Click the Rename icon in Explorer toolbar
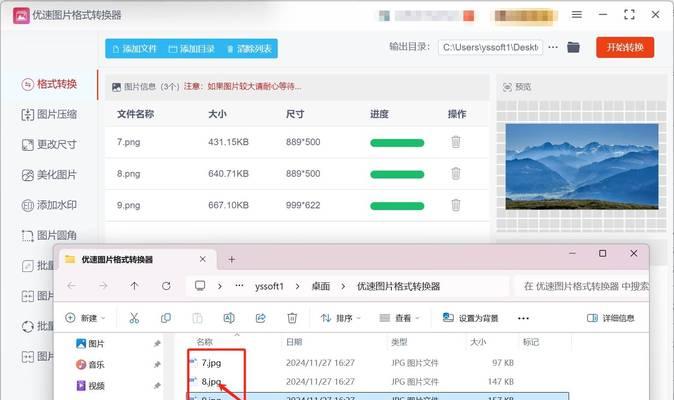Screen dimensions: 674x400 coord(229,318)
